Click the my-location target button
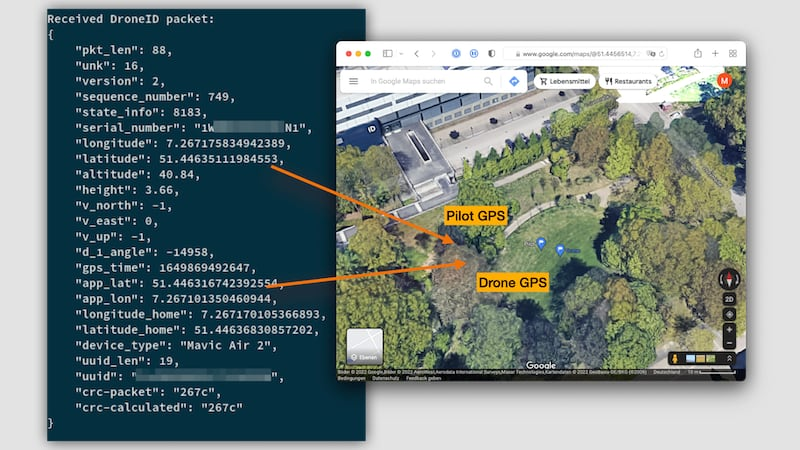This screenshot has height=450, width=800. click(729, 314)
